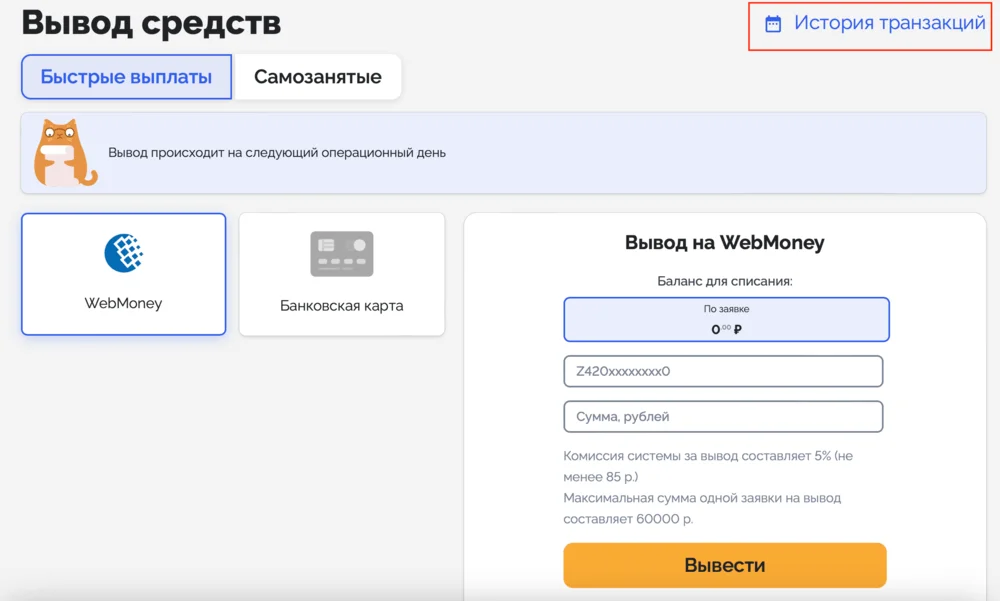Click the cat mascot in the notice banner
This screenshot has height=601, width=1000.
pyautogui.click(x=62, y=152)
